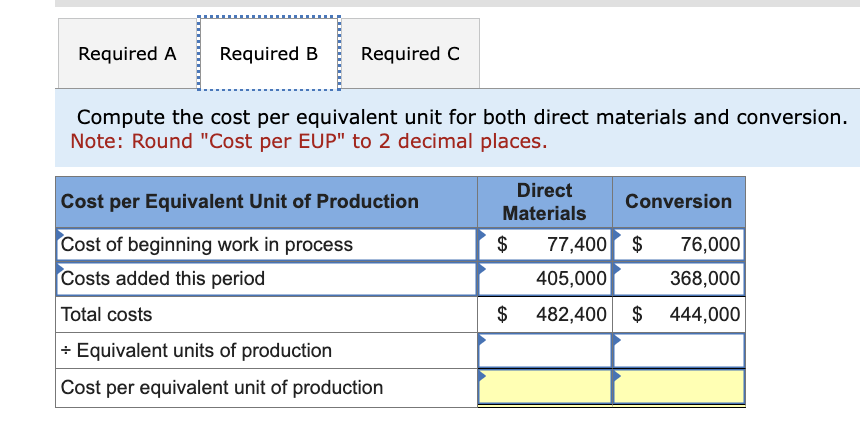Screen dimensions: 860x422
Task: Click Conversion equivalent units input field
Action: pyautogui.click(x=679, y=351)
